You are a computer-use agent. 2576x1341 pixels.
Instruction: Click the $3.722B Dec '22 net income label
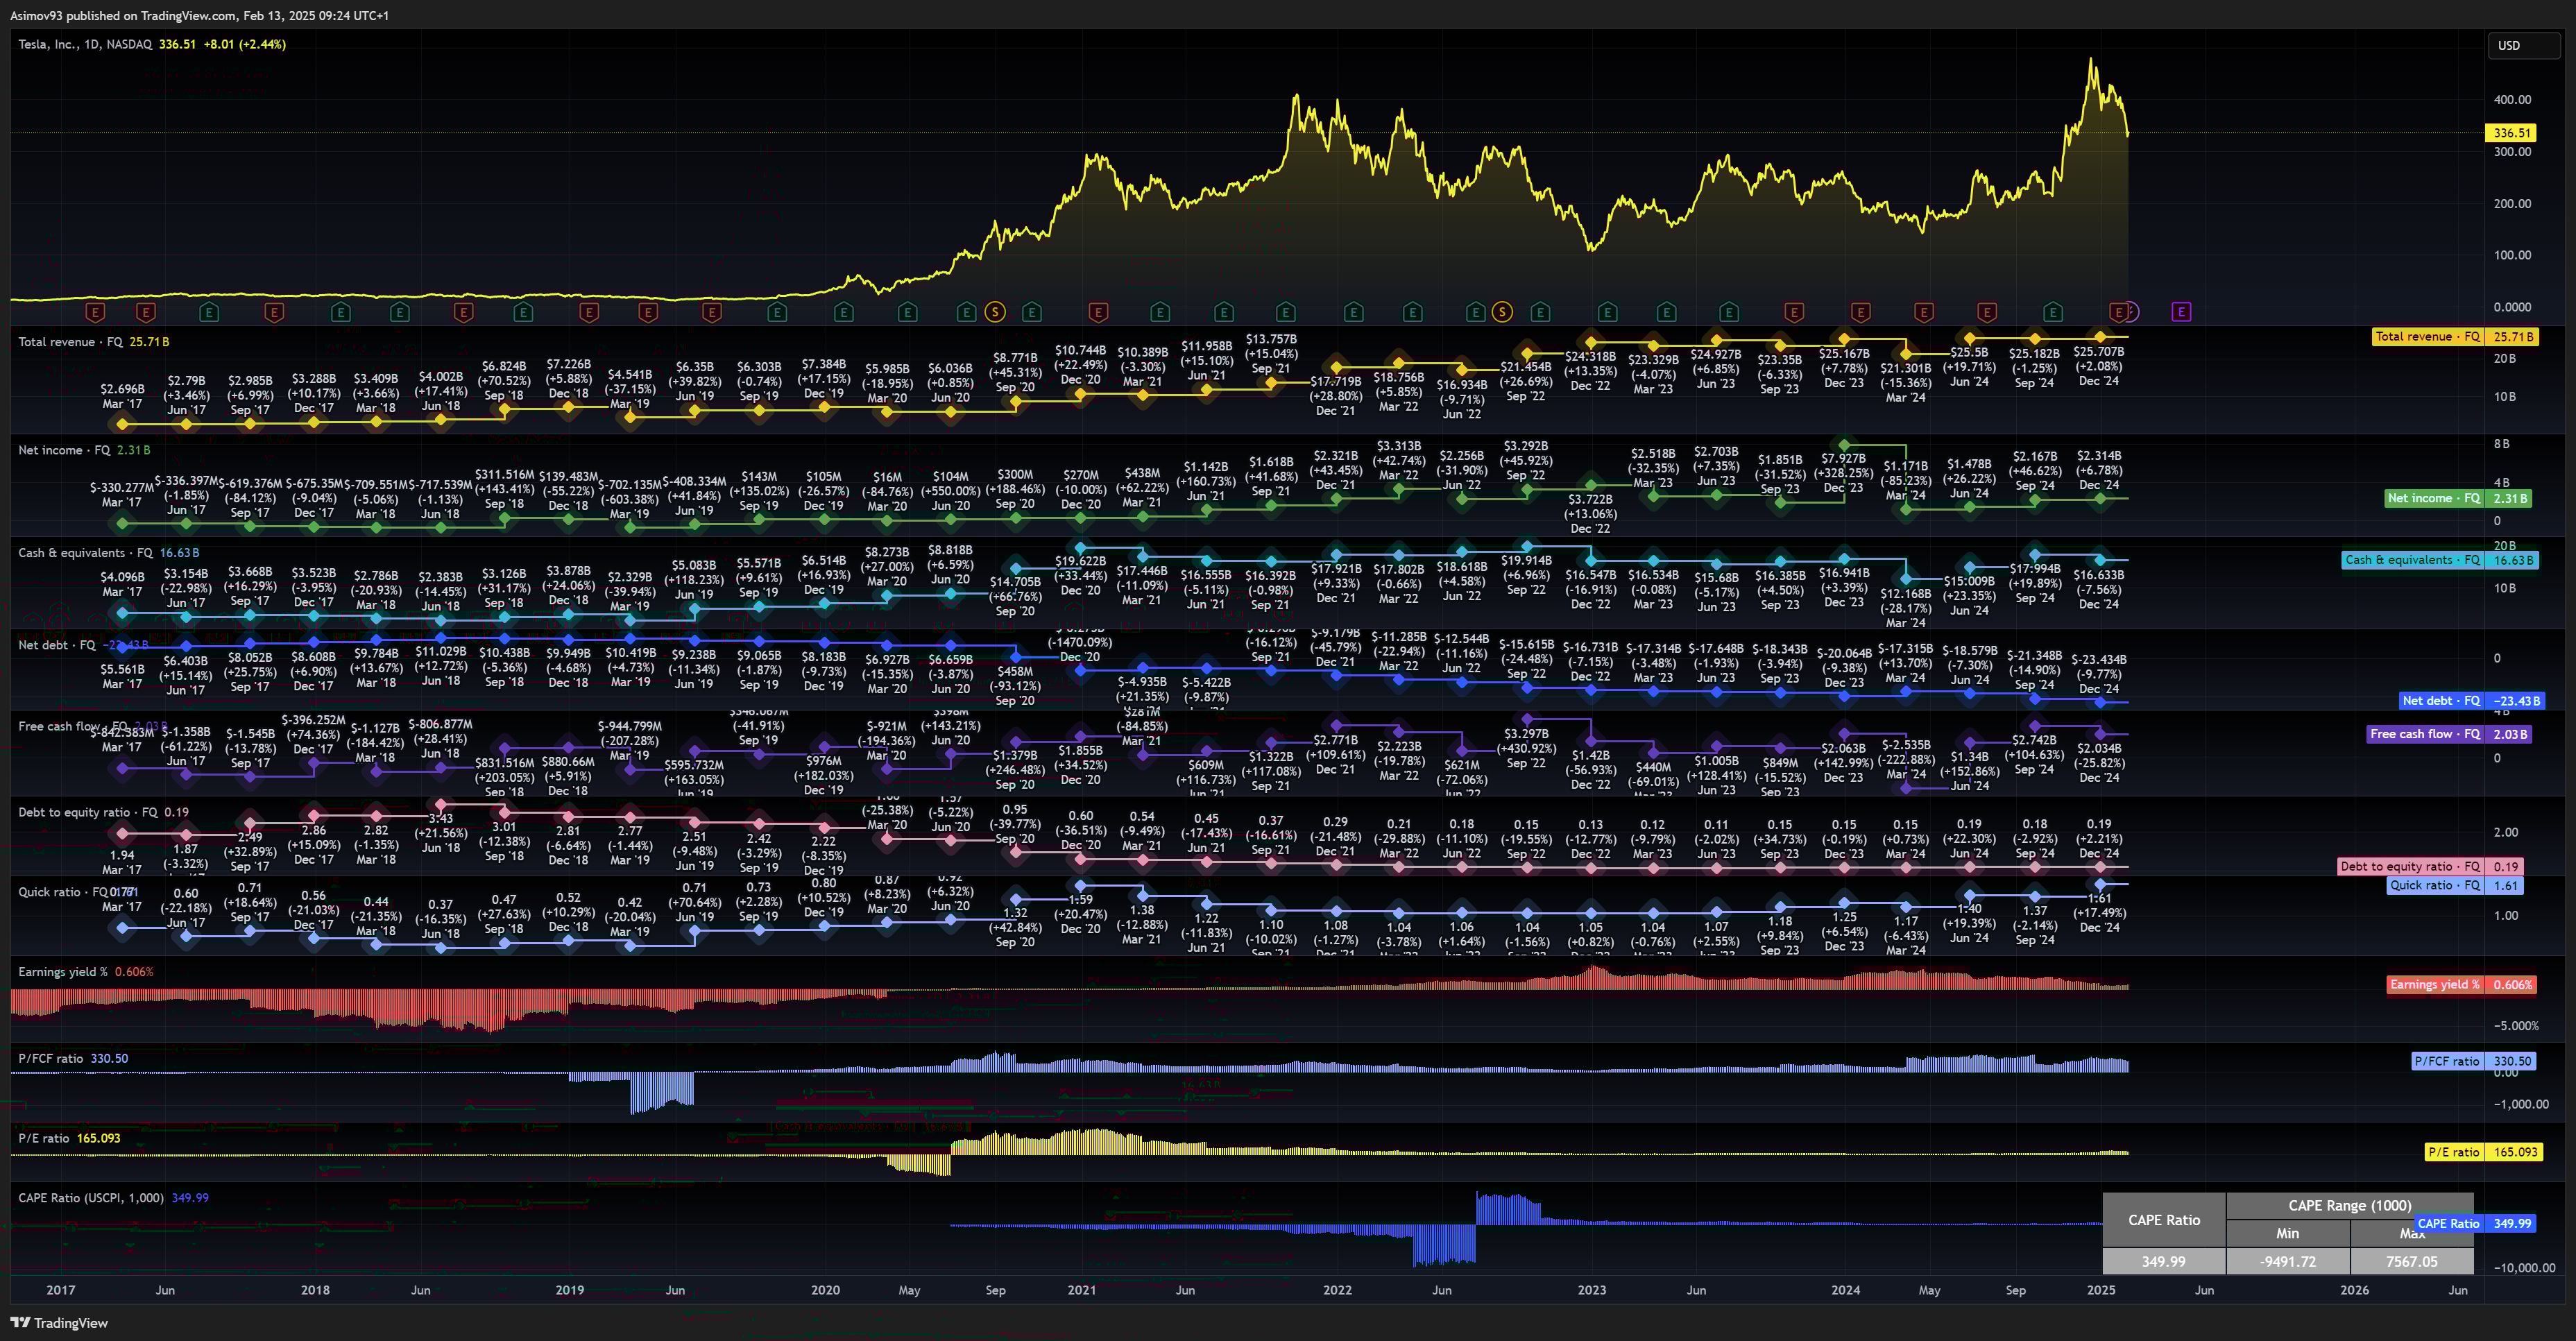pos(1590,513)
